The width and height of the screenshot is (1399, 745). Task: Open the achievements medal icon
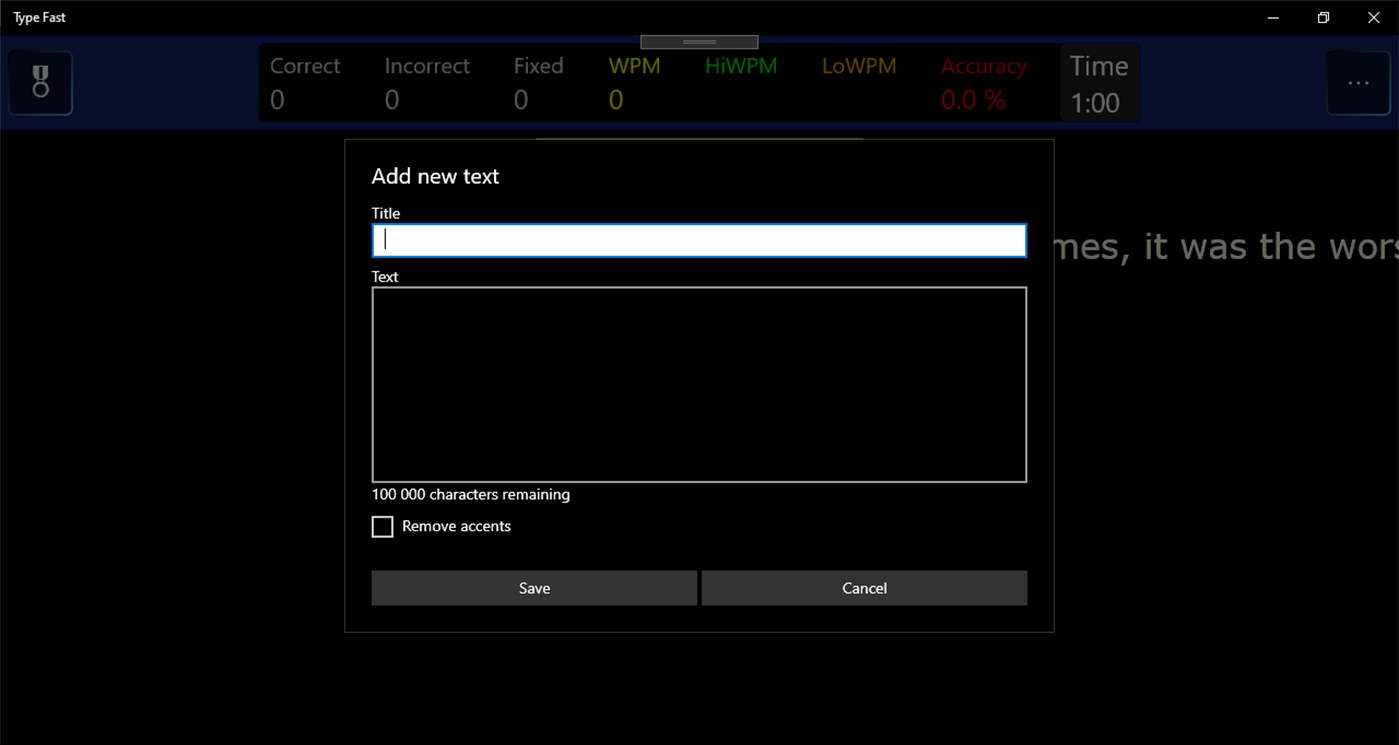coord(40,83)
